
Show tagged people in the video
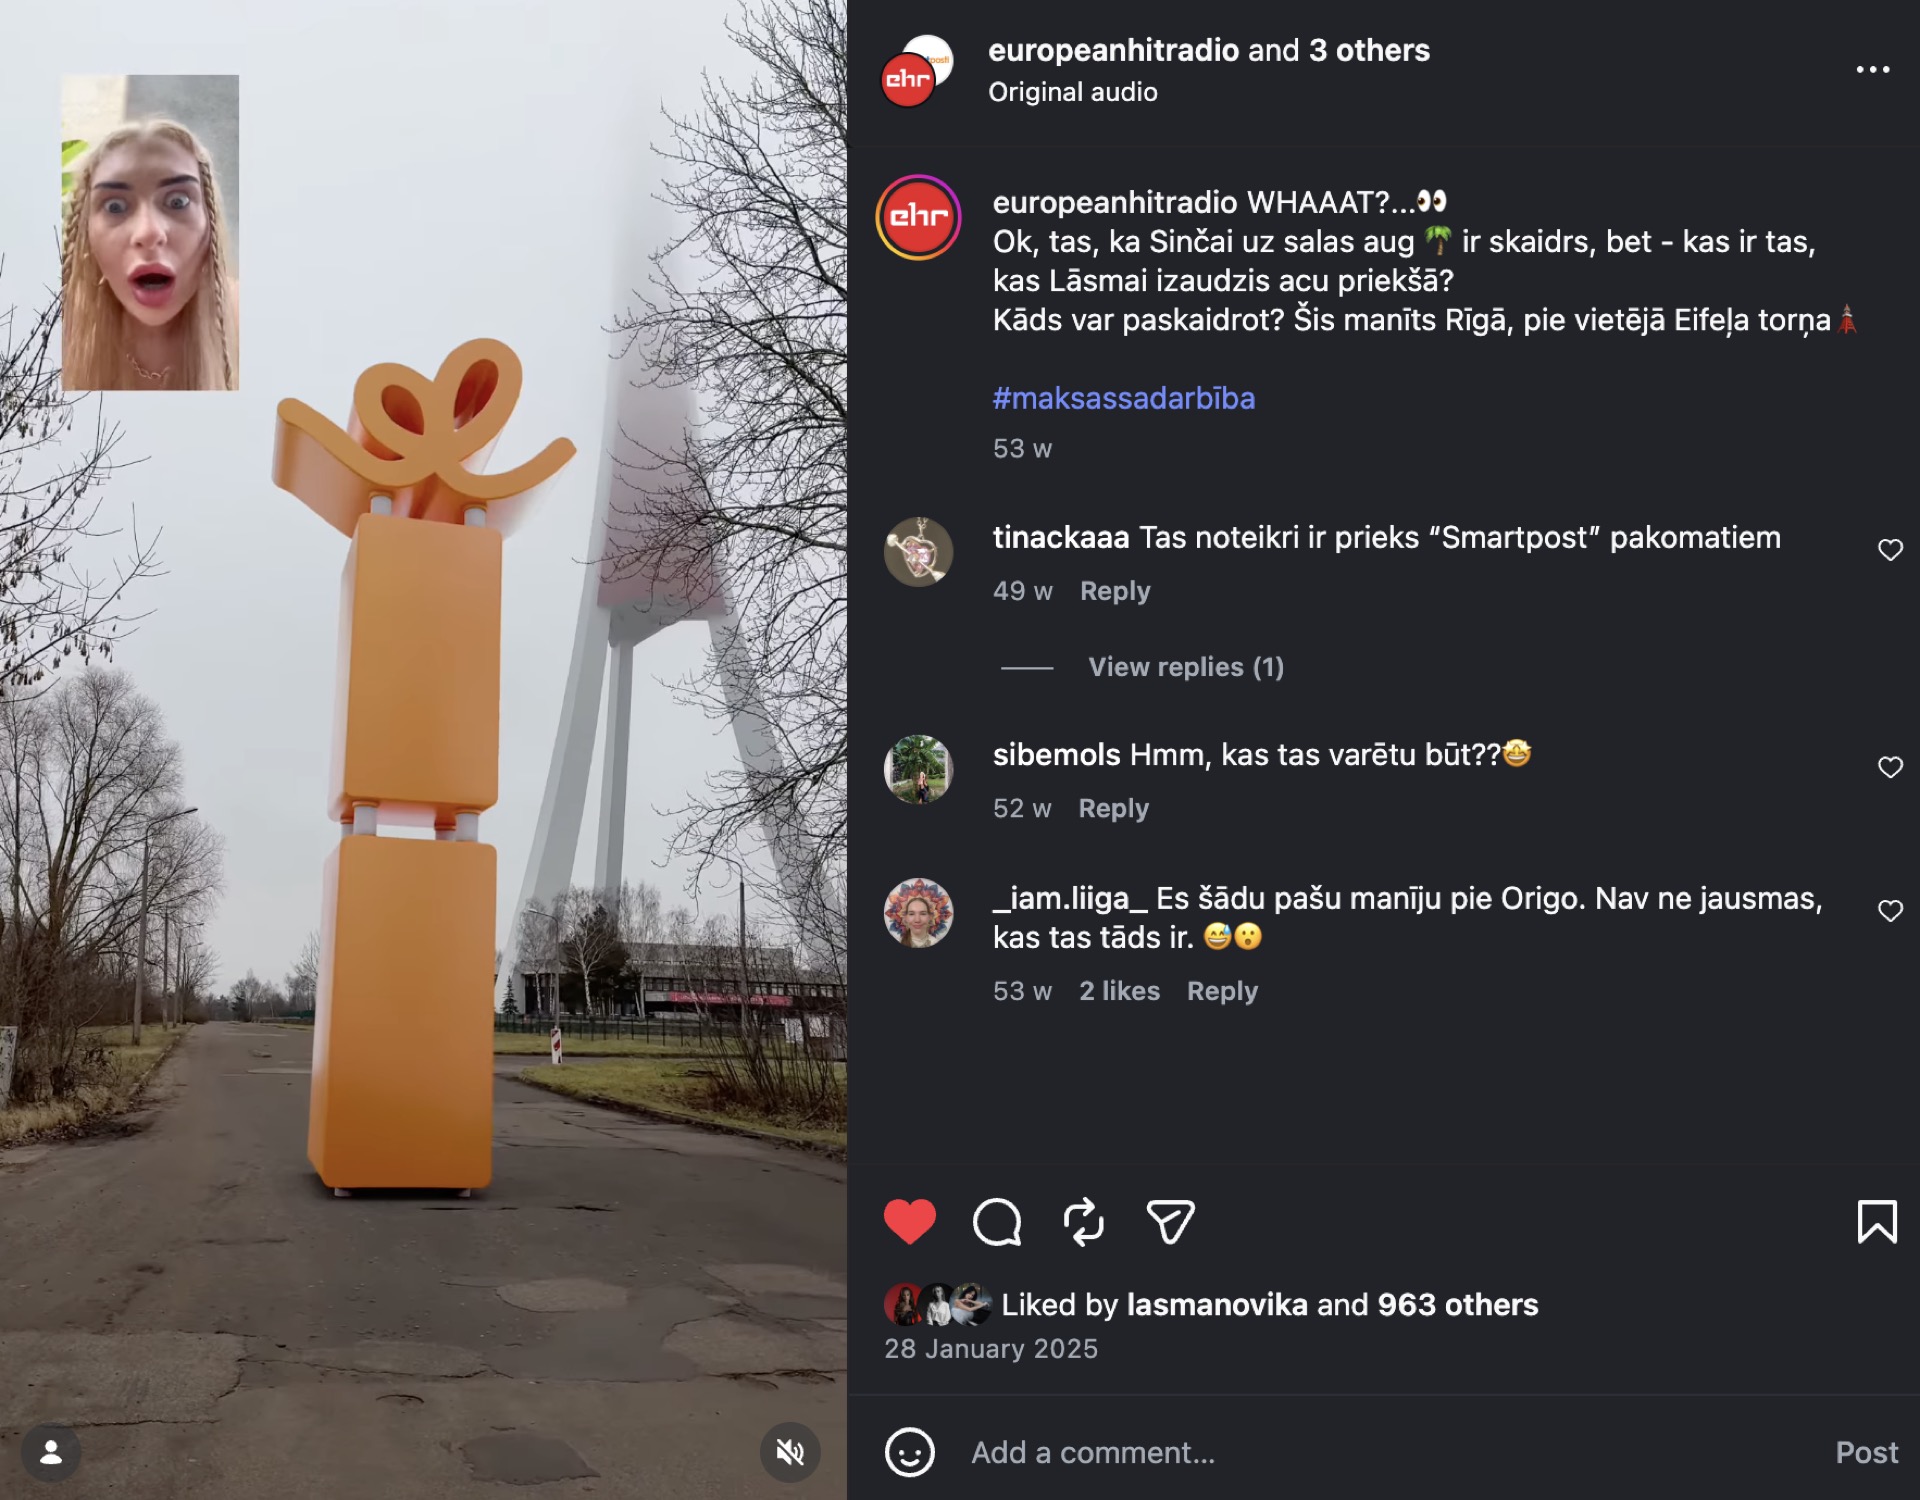(51, 1452)
